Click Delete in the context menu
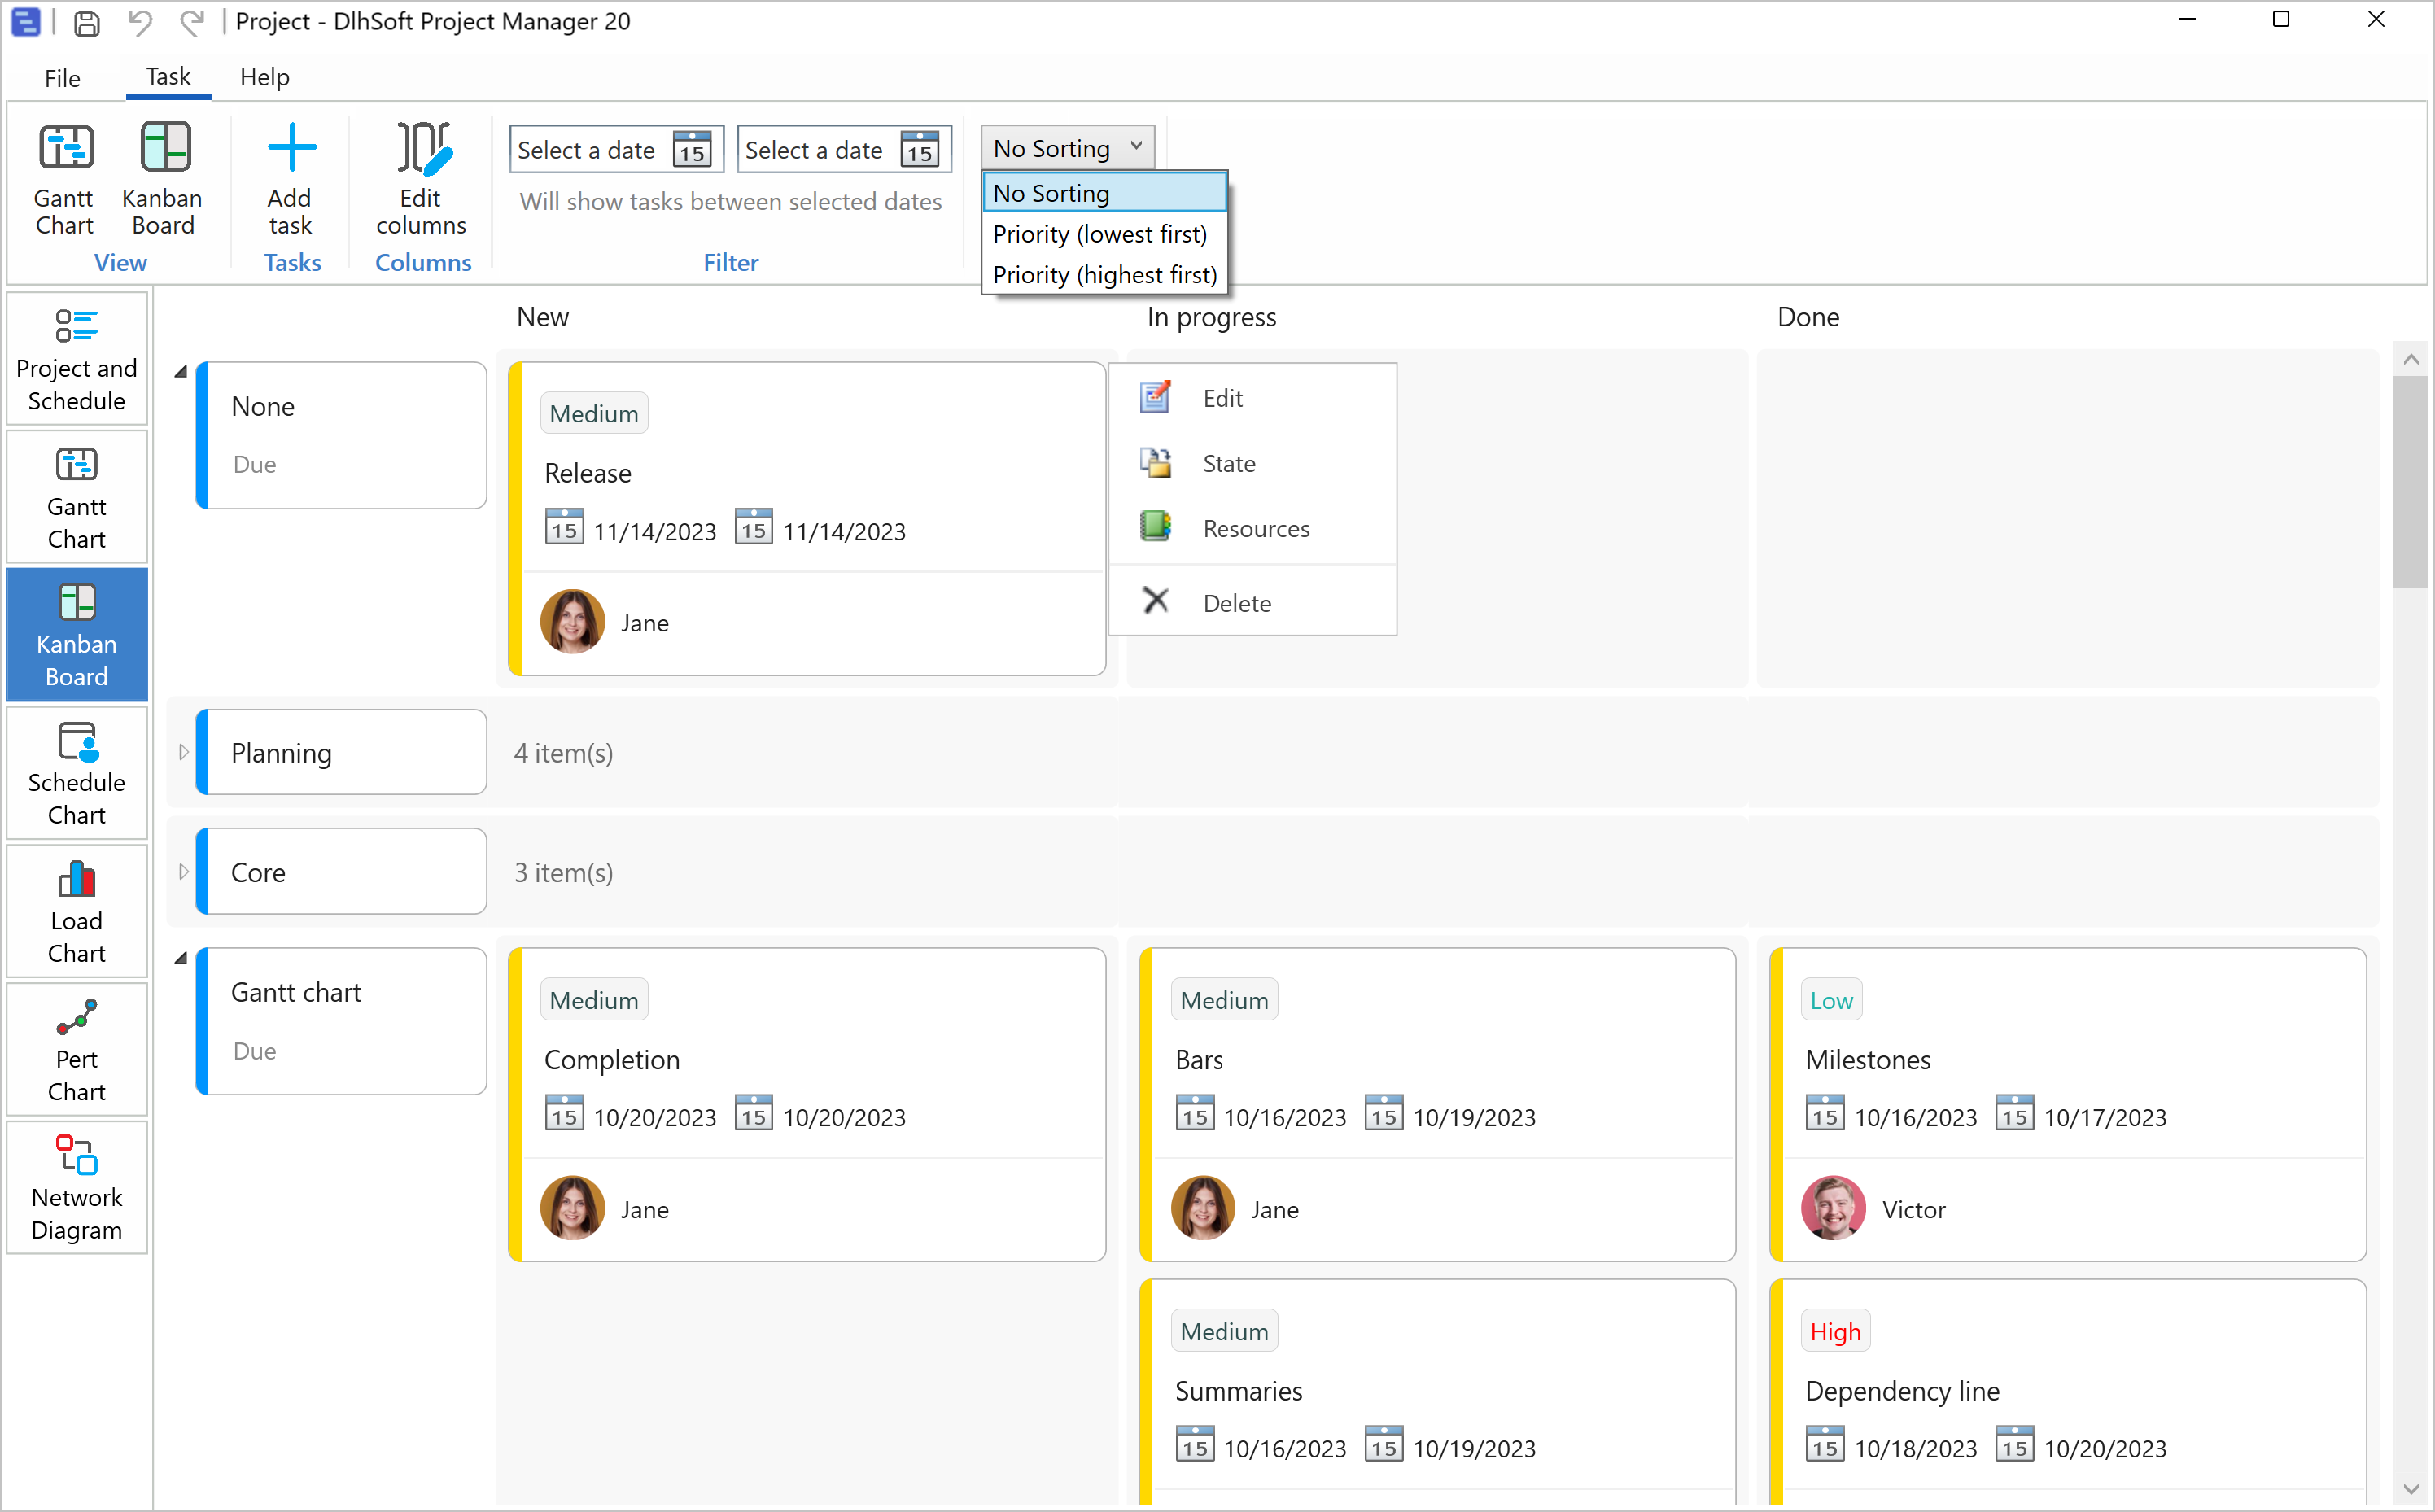The width and height of the screenshot is (2435, 1512). [1236, 602]
